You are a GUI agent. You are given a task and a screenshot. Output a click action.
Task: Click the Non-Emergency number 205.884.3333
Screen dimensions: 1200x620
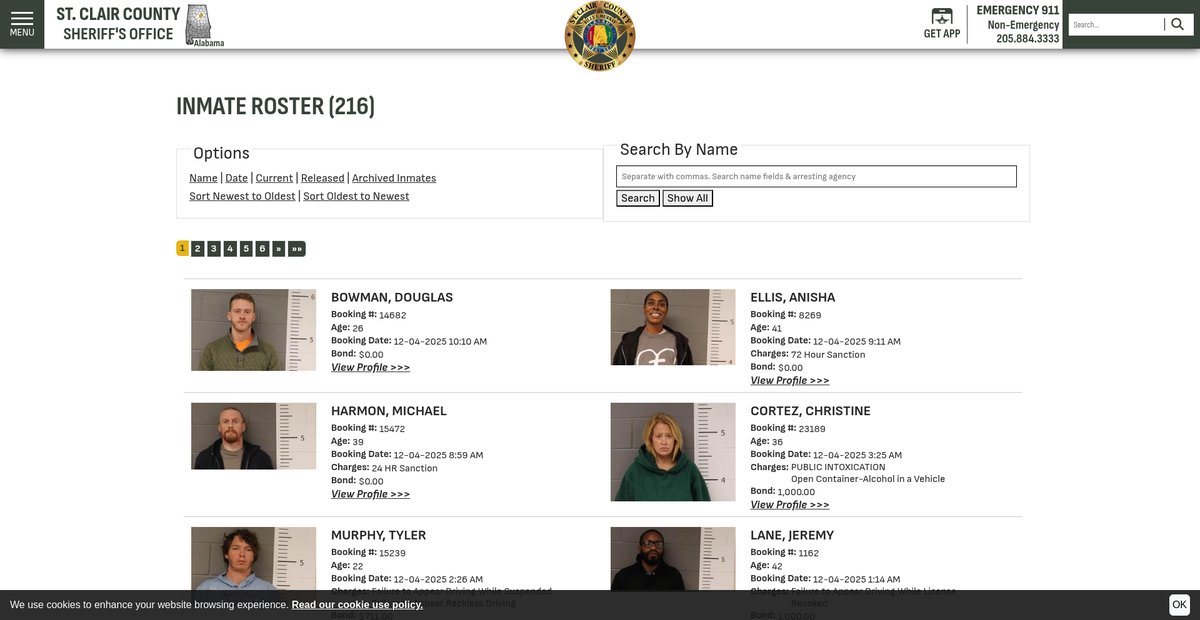(x=1027, y=39)
